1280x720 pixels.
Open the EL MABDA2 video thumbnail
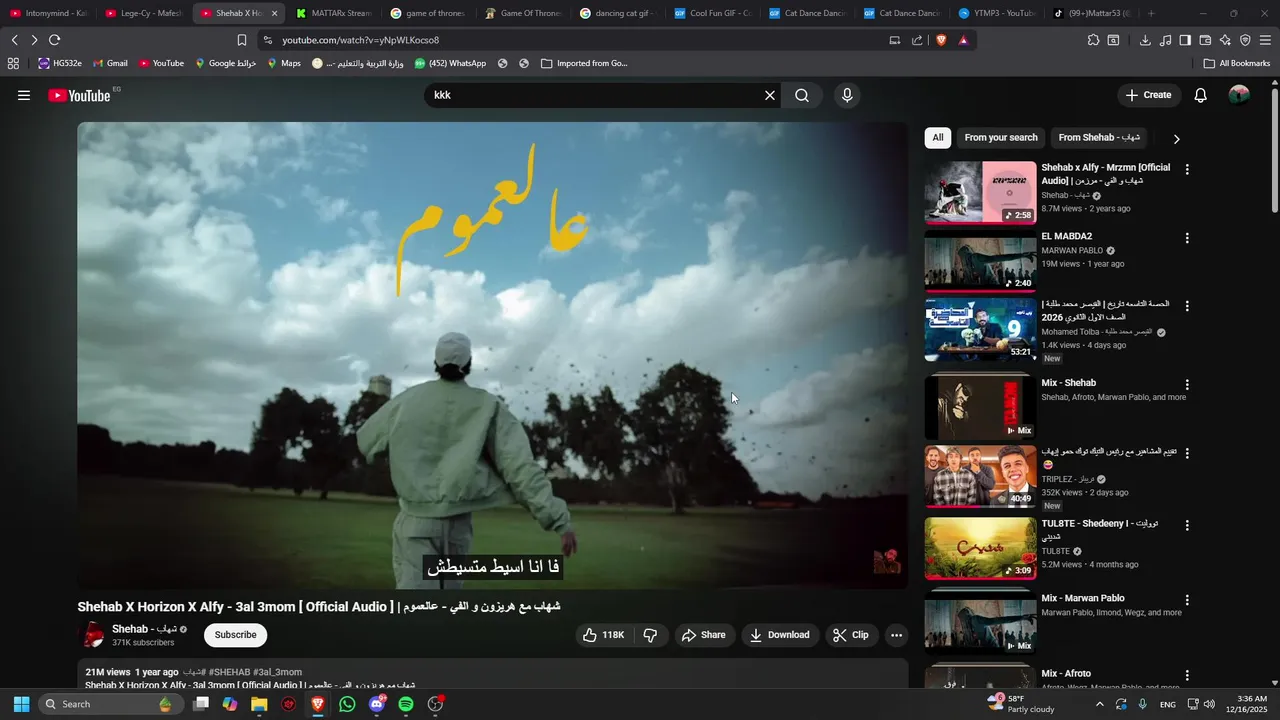980,261
